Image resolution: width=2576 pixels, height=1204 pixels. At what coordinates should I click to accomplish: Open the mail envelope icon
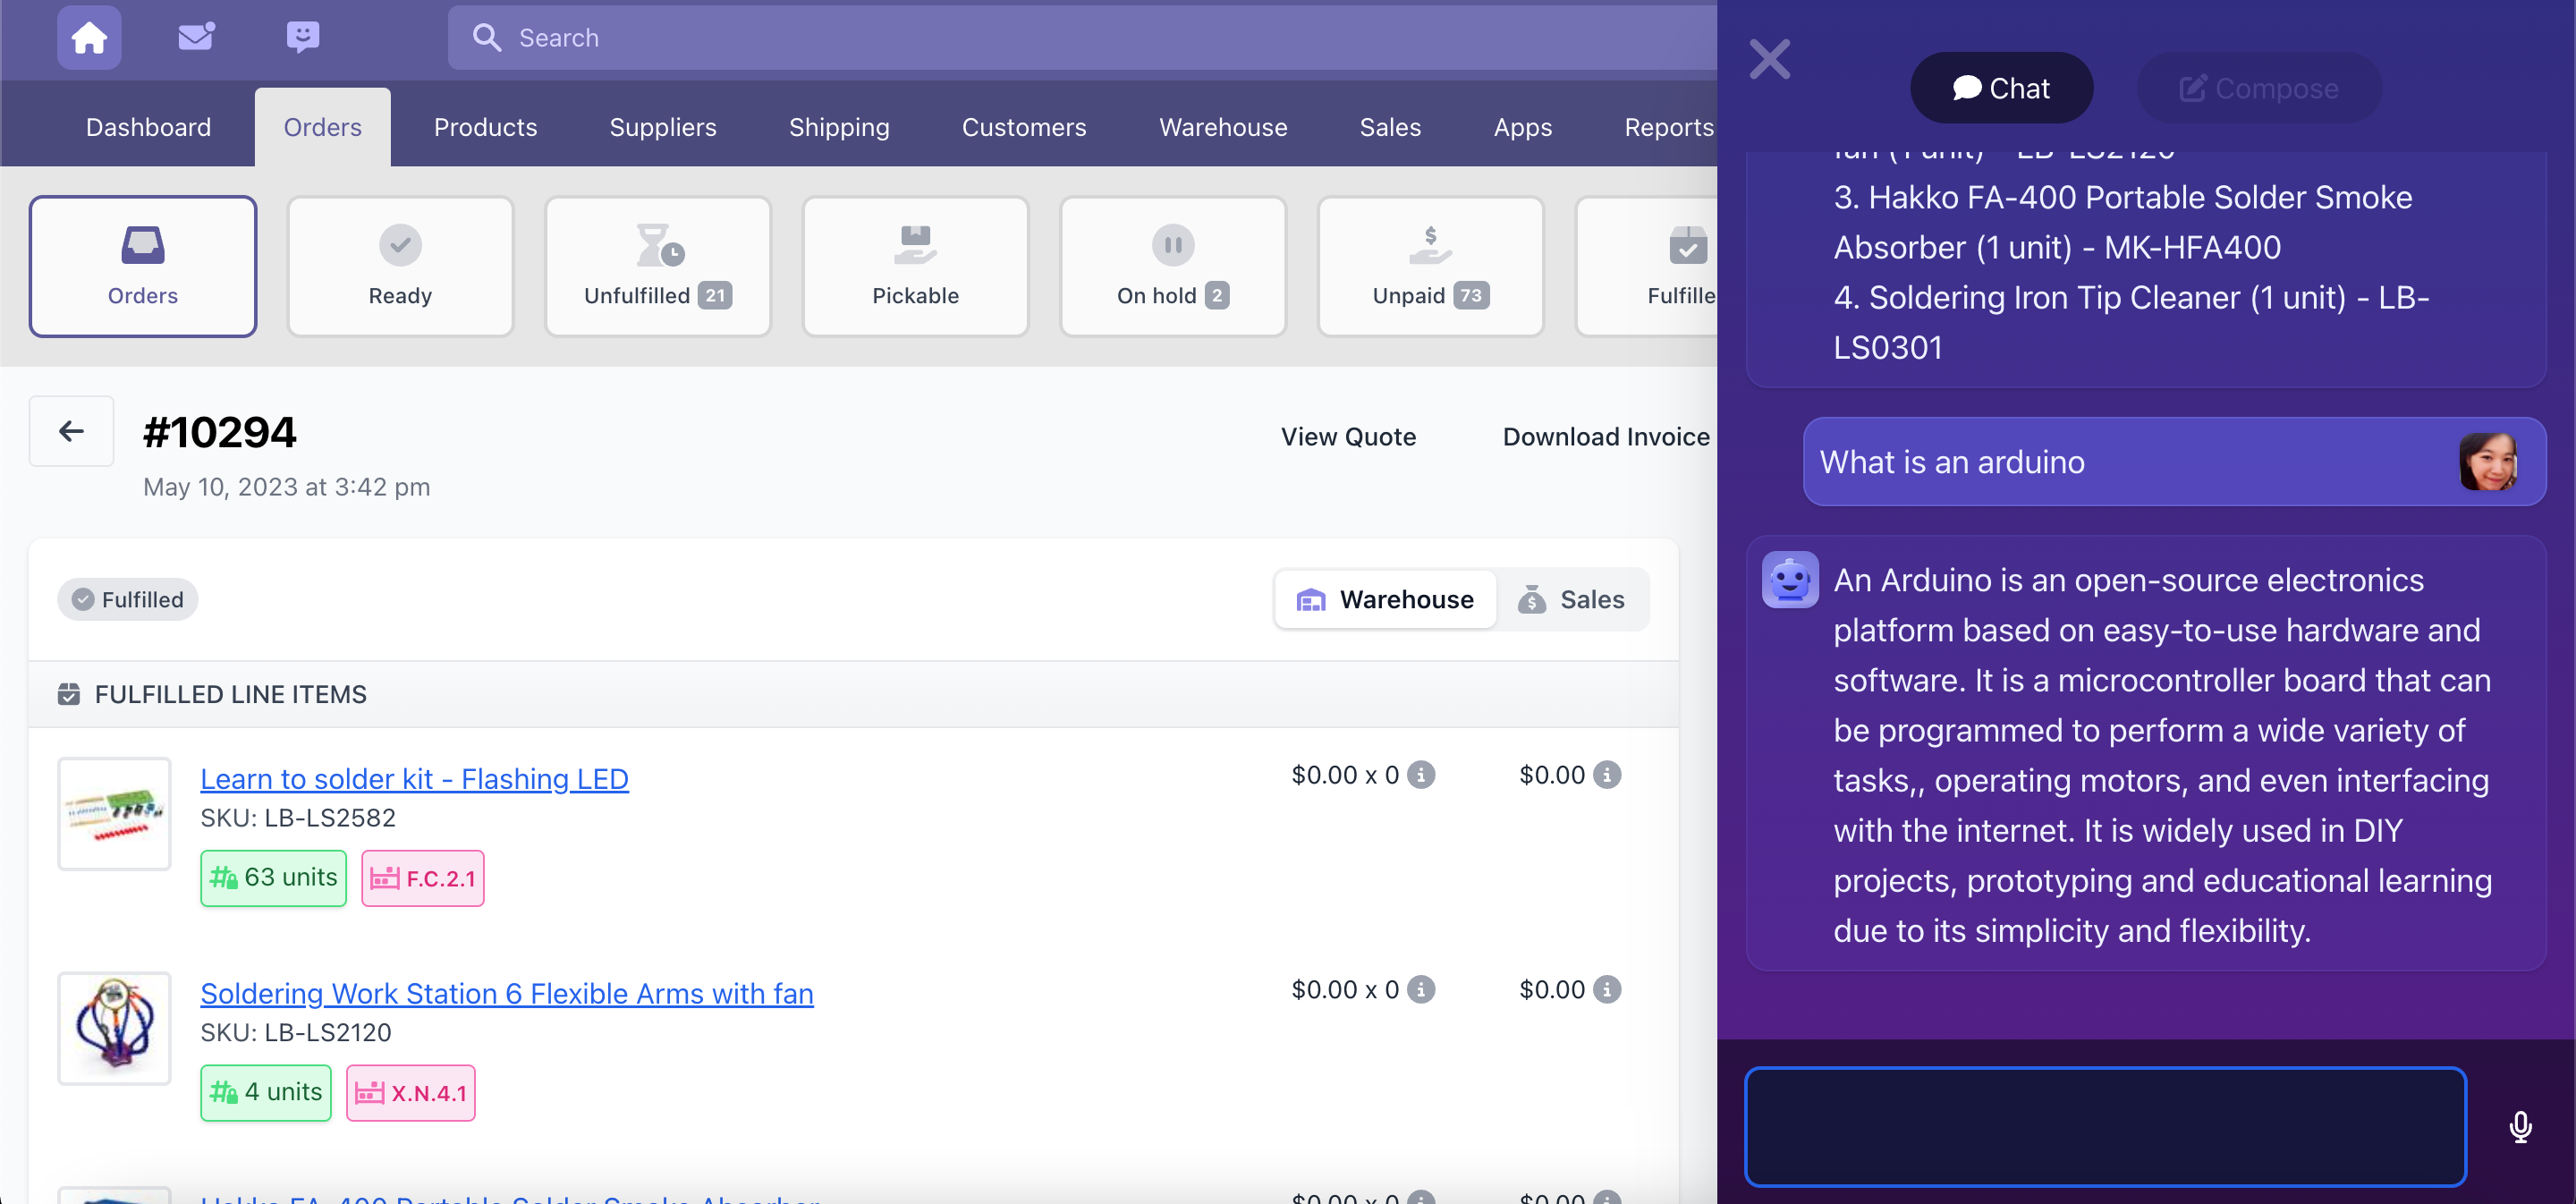click(196, 37)
